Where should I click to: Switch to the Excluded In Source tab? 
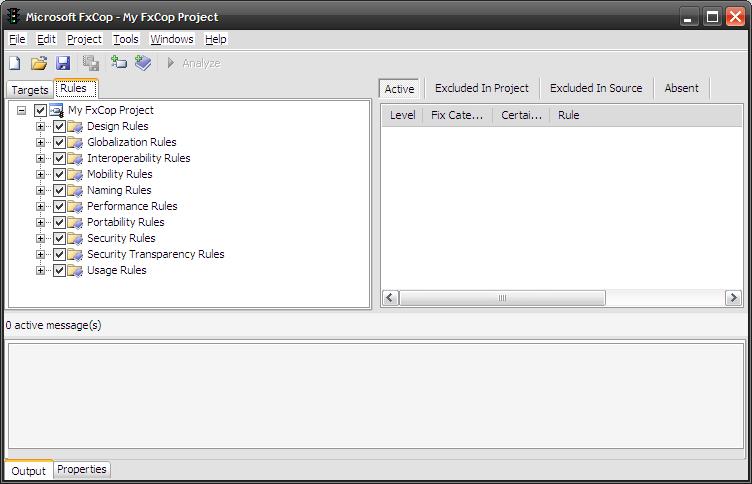(x=596, y=88)
